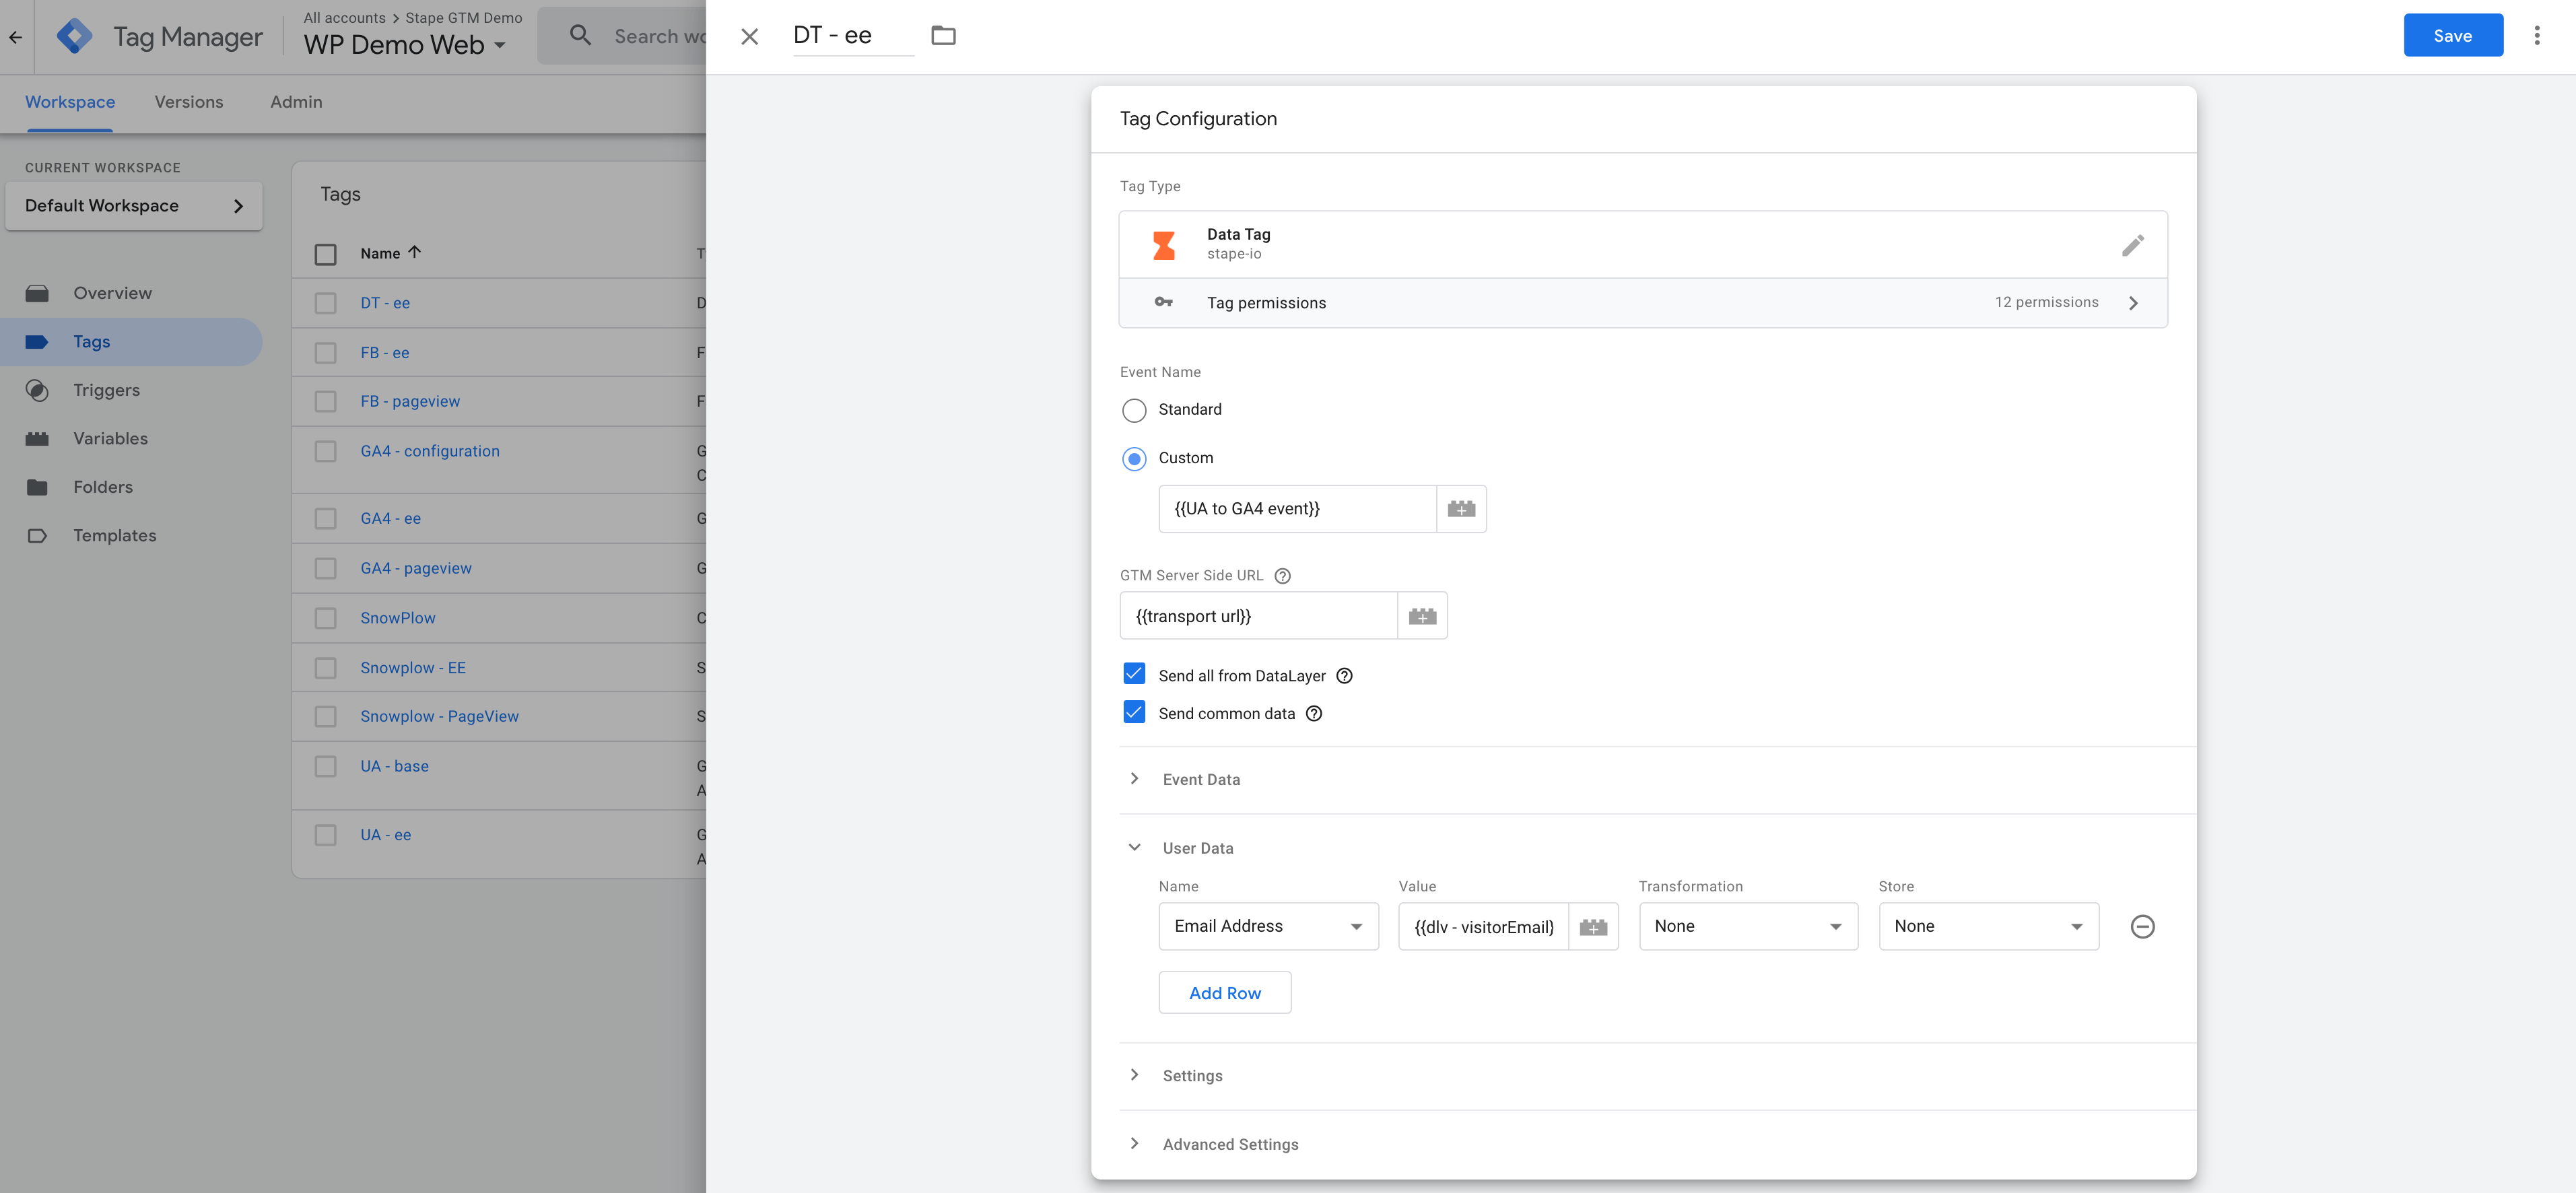
Task: Open the Transformation None dropdown
Action: tap(1748, 927)
